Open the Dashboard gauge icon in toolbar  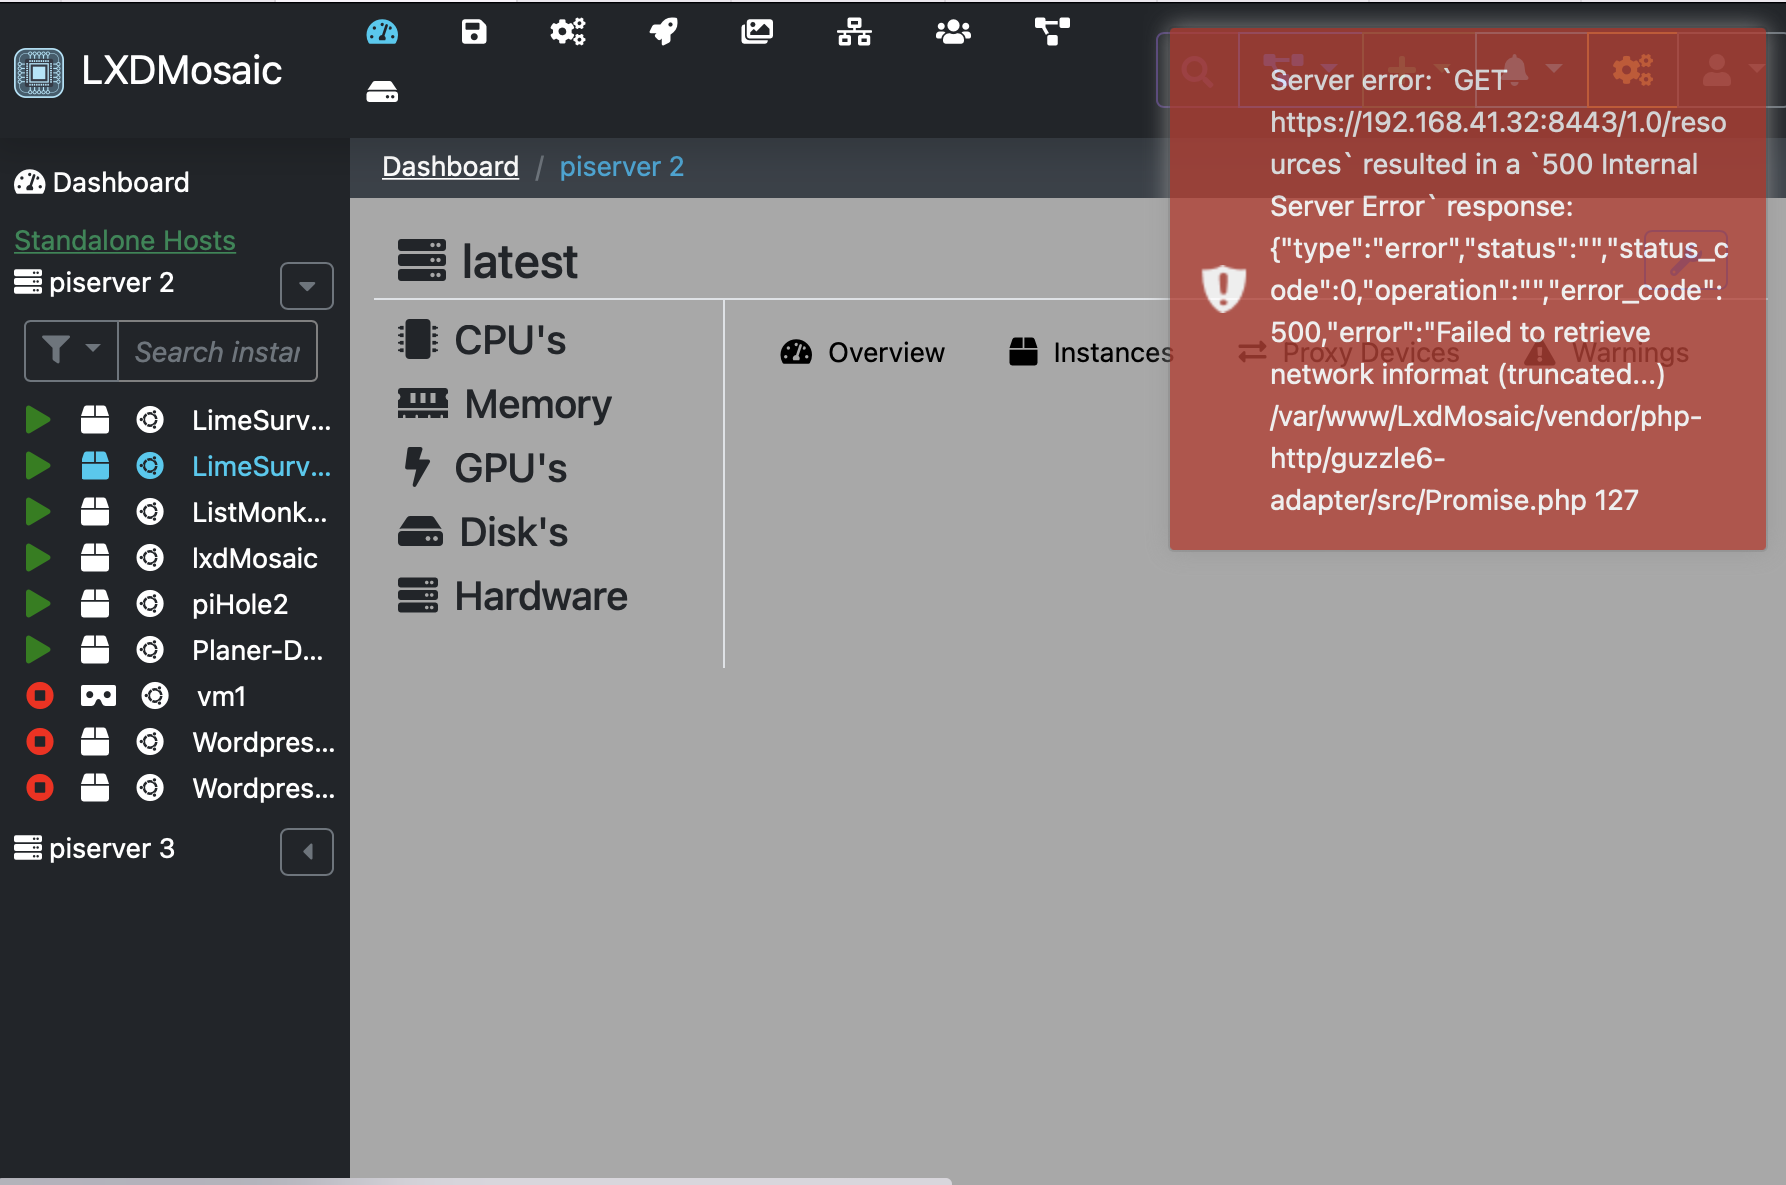coord(383,31)
